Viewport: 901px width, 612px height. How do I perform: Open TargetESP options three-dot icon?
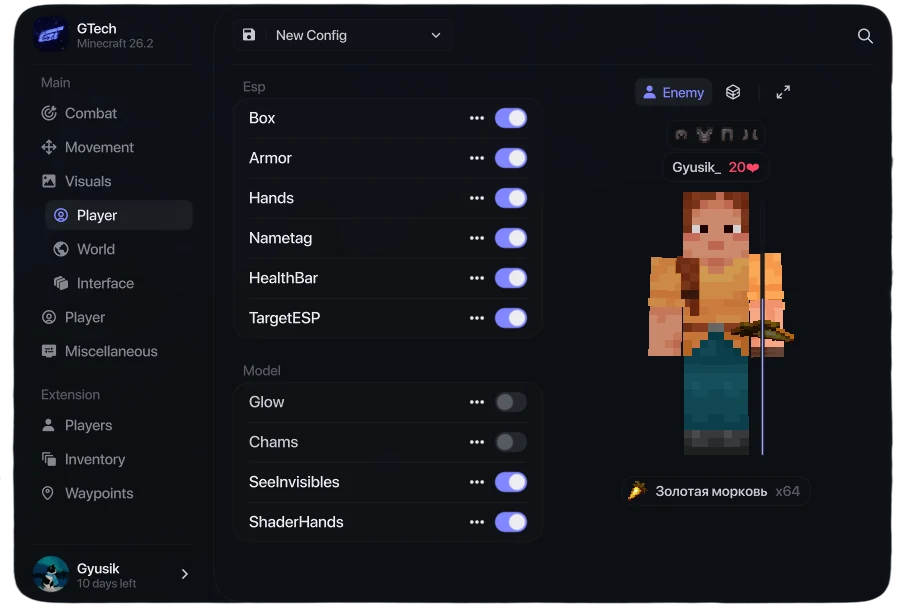tap(477, 318)
